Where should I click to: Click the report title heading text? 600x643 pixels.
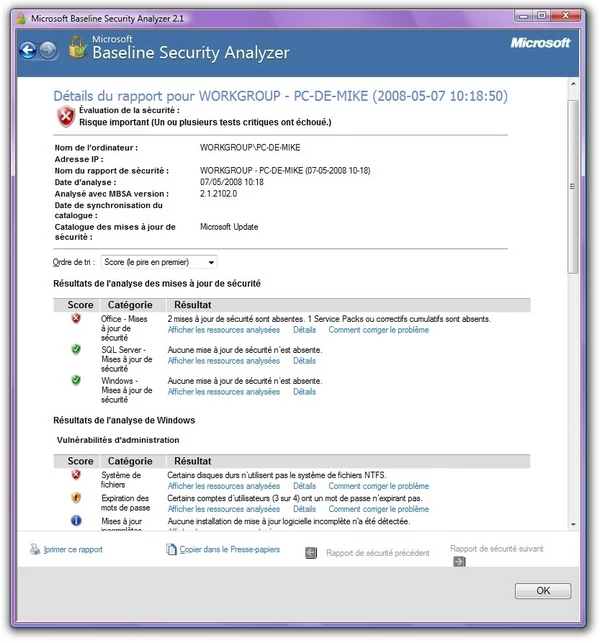point(281,96)
